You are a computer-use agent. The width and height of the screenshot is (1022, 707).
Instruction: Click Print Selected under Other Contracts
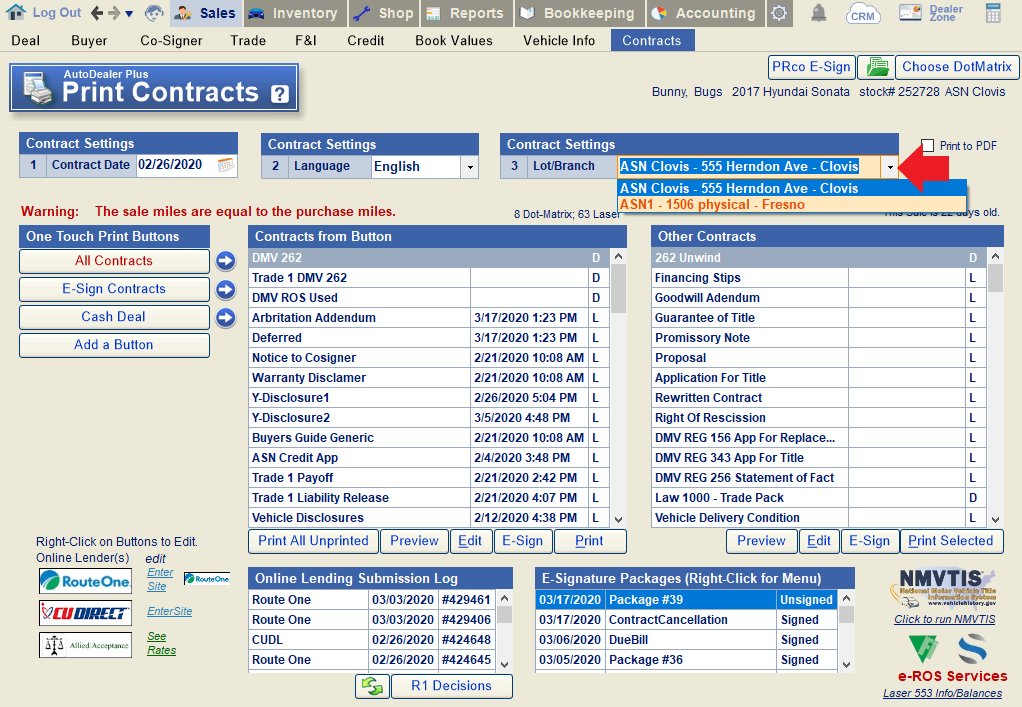click(951, 541)
